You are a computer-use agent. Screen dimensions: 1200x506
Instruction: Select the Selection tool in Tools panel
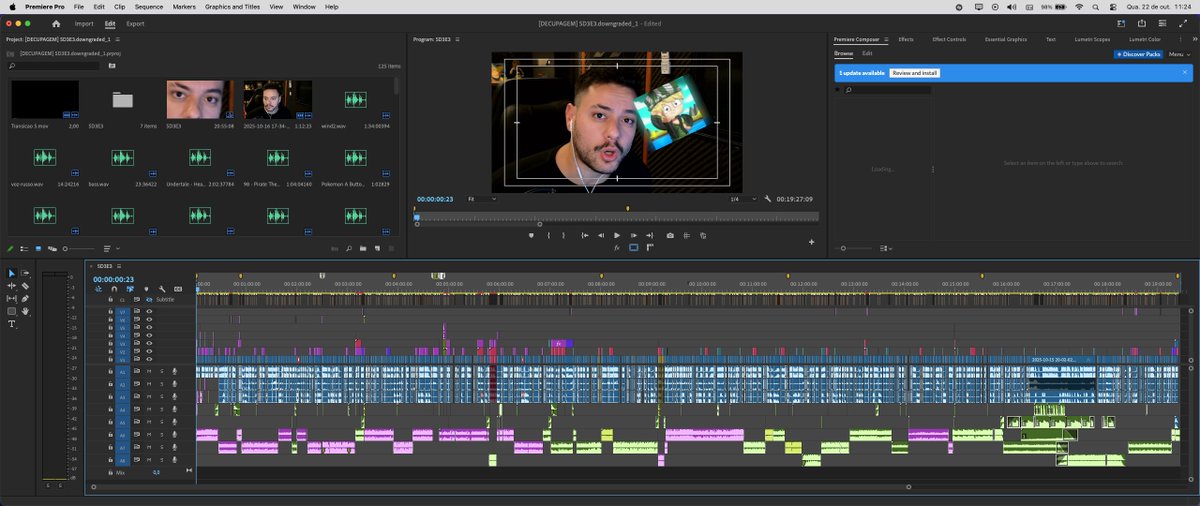(12, 273)
